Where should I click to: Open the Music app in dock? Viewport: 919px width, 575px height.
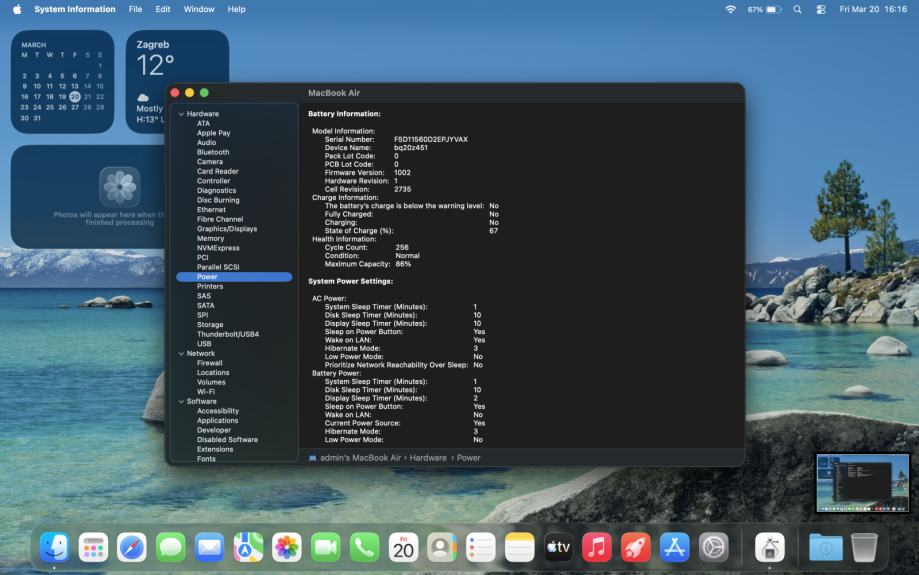pyautogui.click(x=597, y=547)
